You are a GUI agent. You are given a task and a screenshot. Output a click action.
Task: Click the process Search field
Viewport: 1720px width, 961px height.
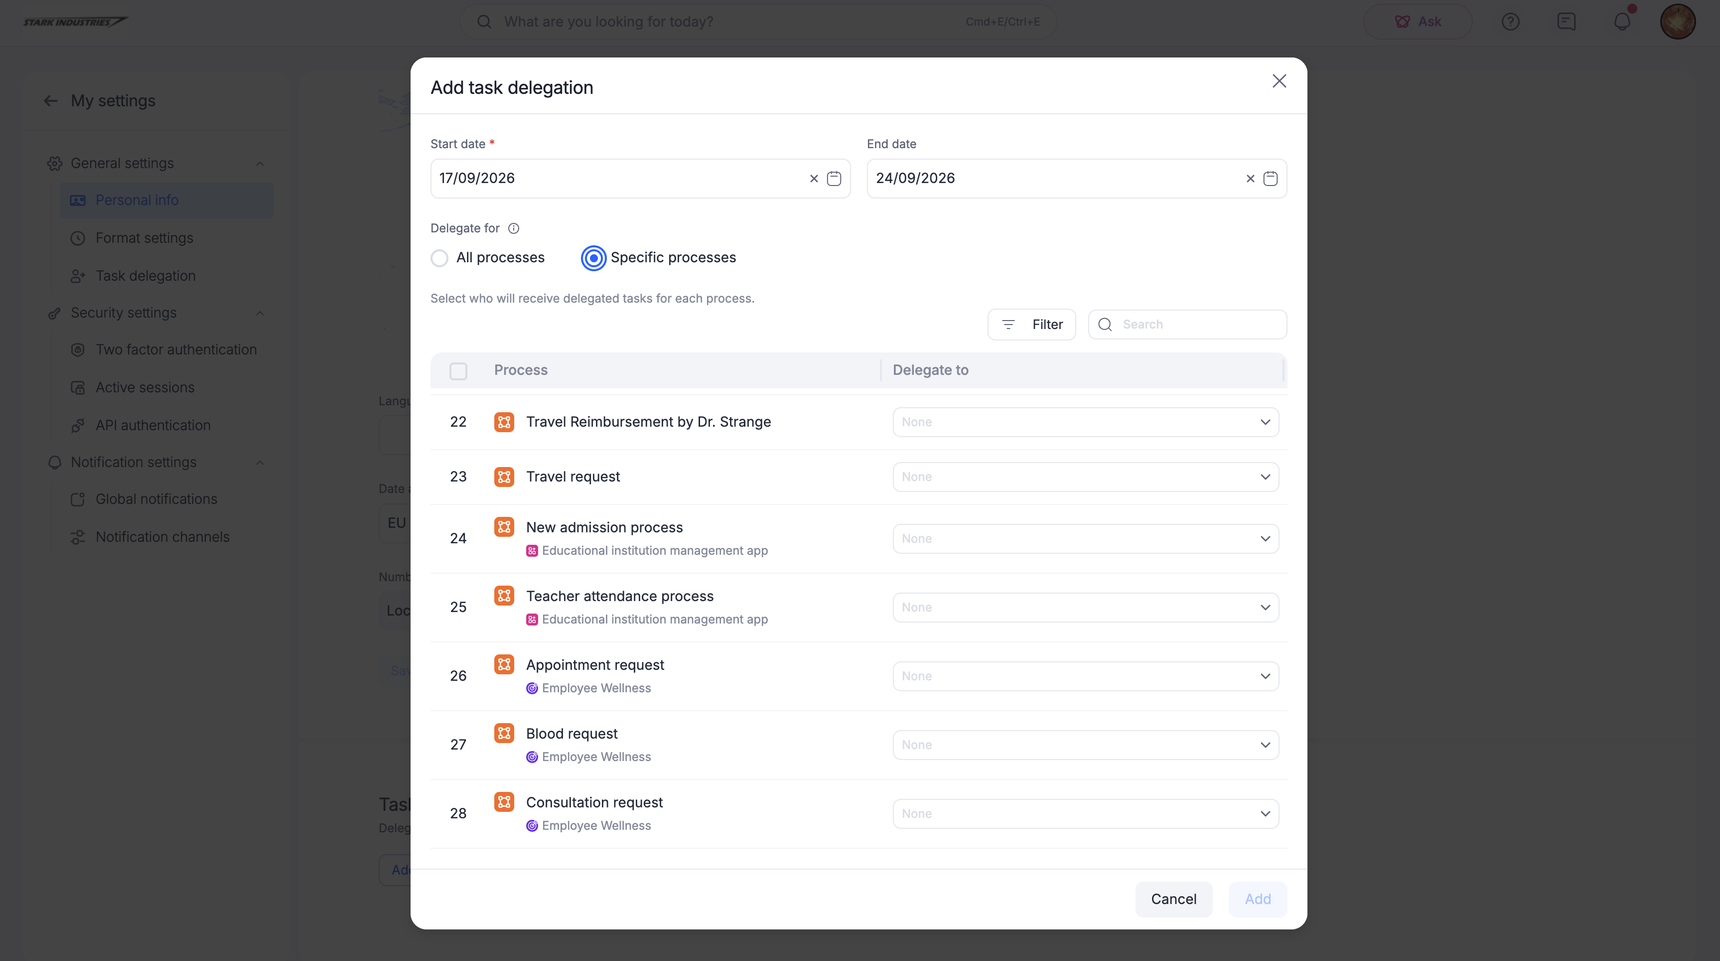(1187, 325)
